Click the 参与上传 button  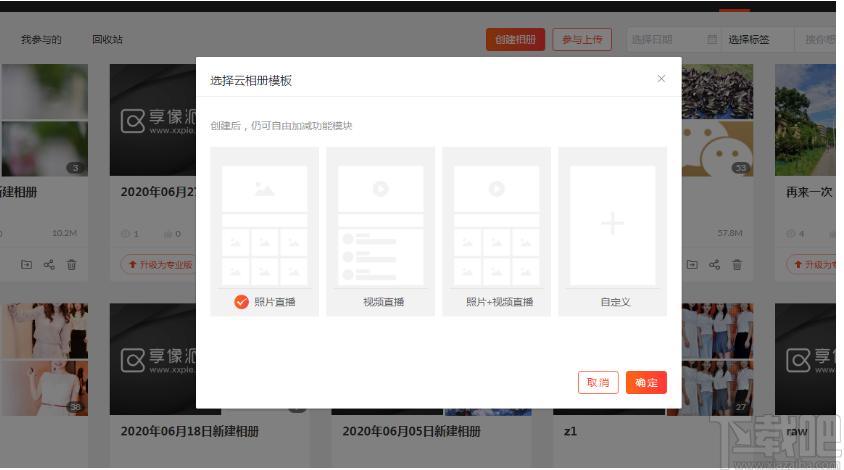tap(582, 39)
